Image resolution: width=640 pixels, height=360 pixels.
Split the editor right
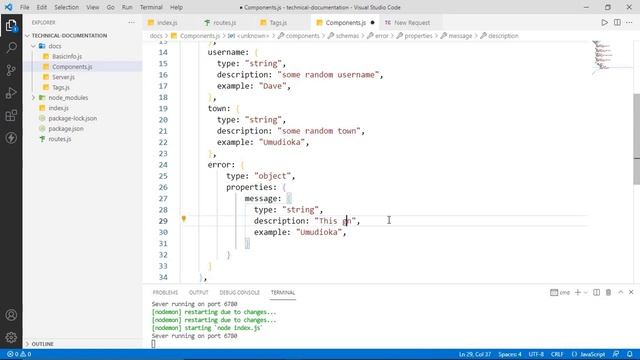point(617,22)
